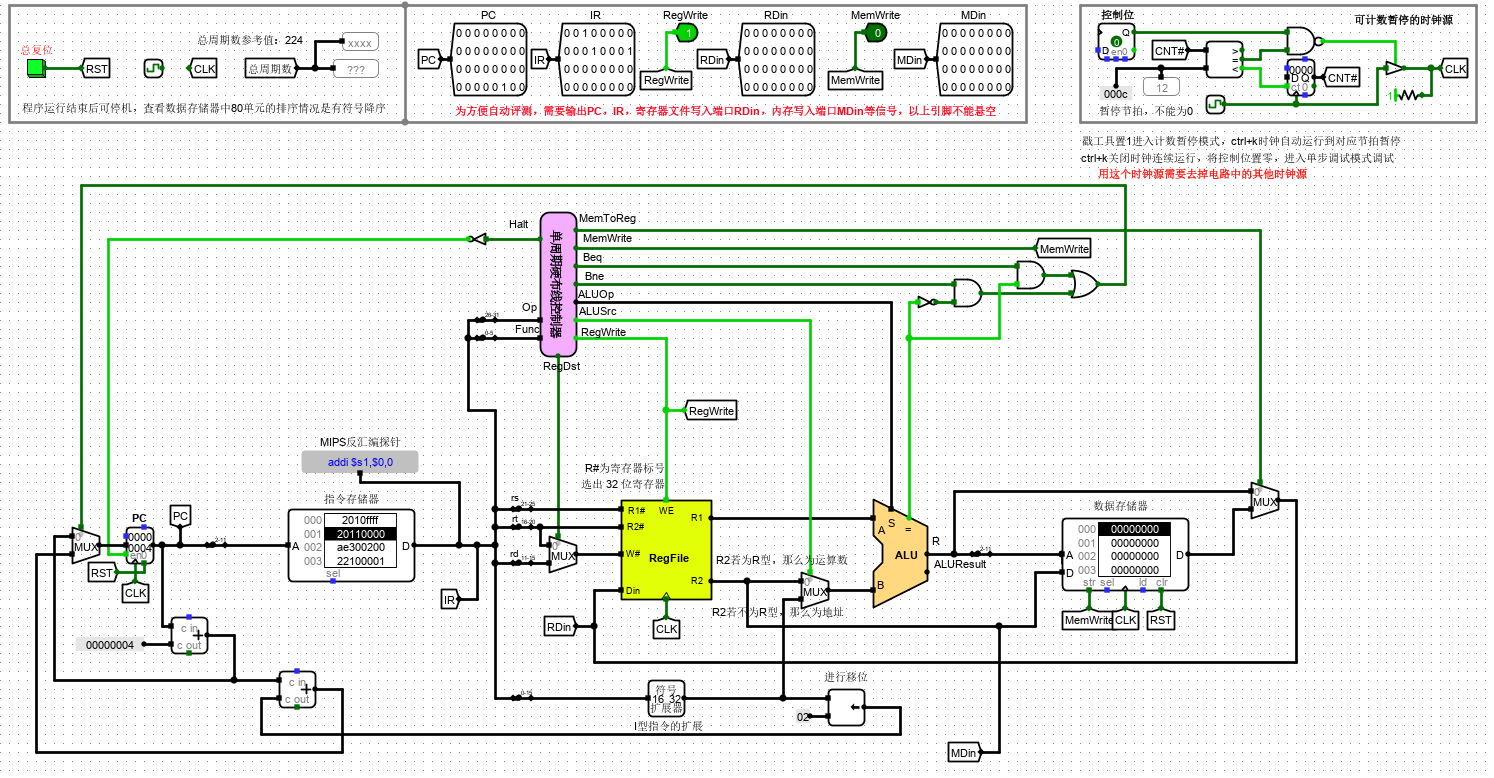The height and width of the screenshot is (778, 1494).
Task: Poke the clock source beside the top CLK tunnel
Action: pos(154,68)
